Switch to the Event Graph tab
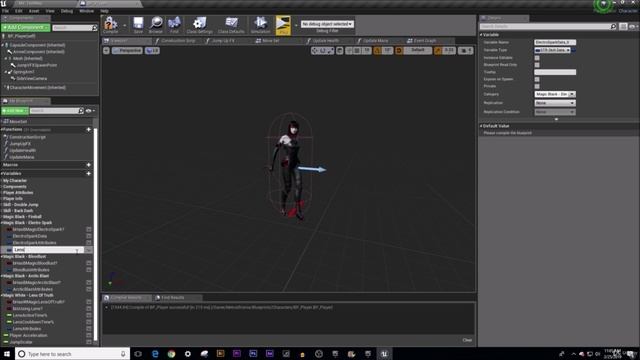The width and height of the screenshot is (640, 360). tap(425, 41)
